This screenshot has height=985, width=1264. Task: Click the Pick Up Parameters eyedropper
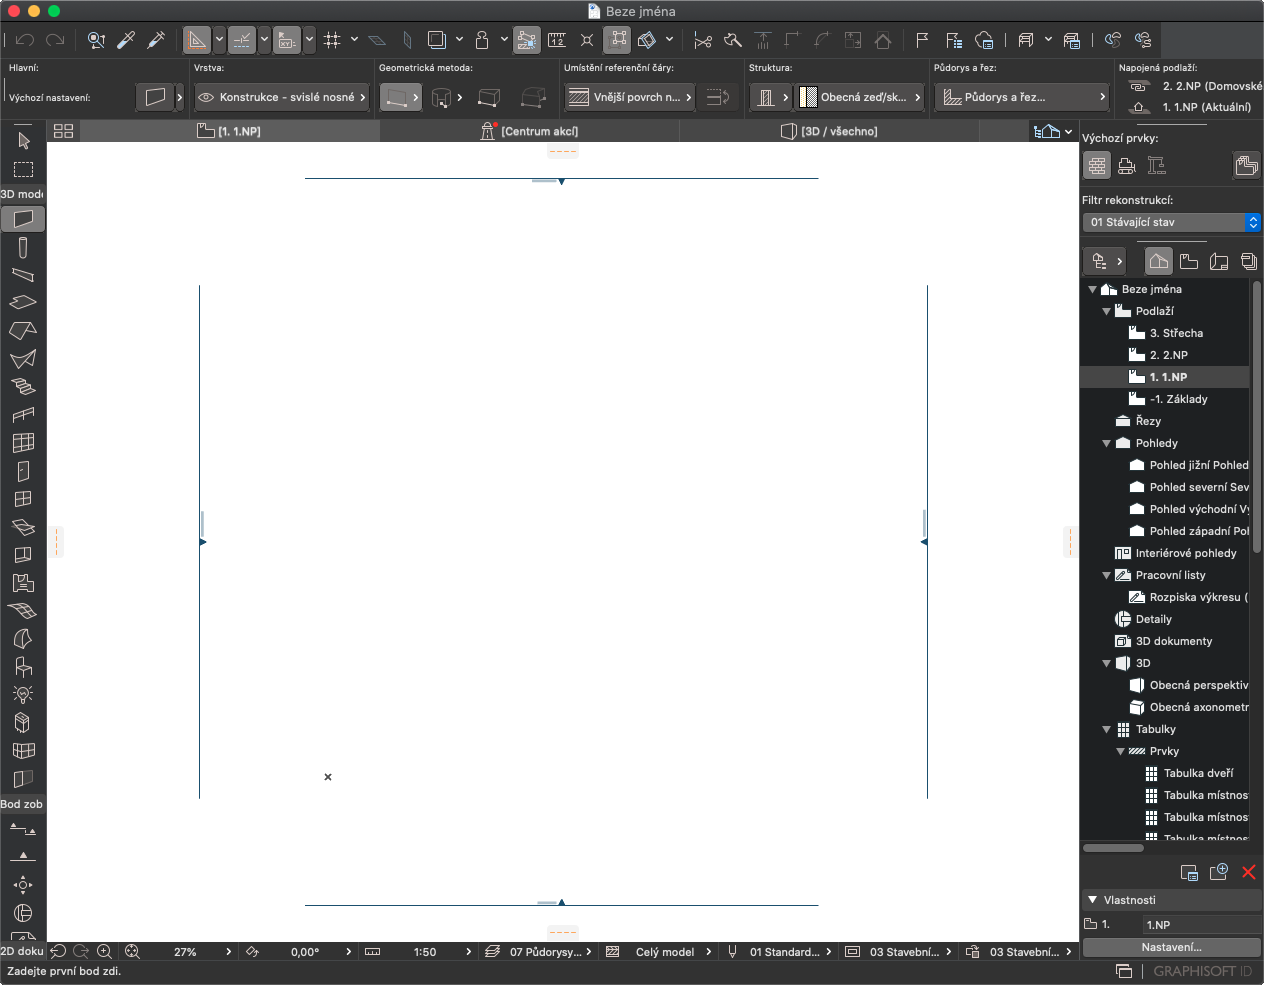126,40
